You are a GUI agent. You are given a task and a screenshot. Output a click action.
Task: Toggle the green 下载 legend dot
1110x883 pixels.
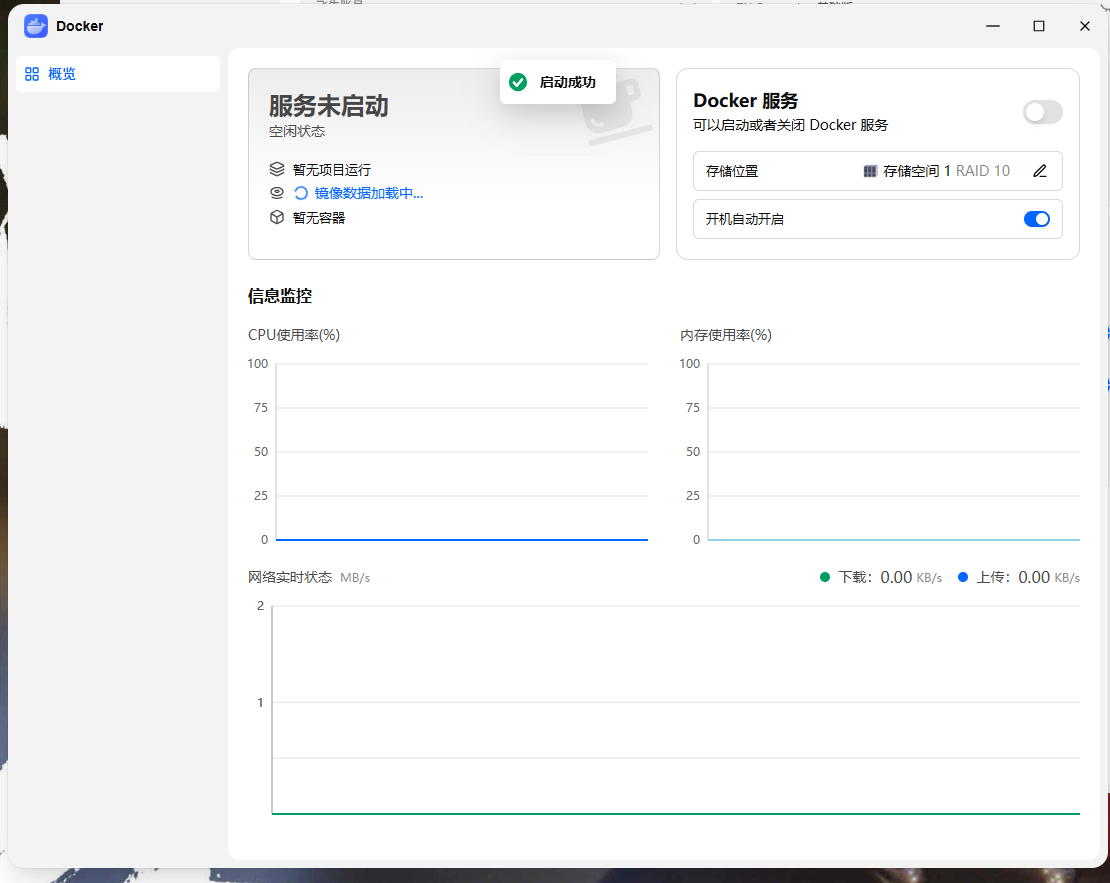click(824, 577)
